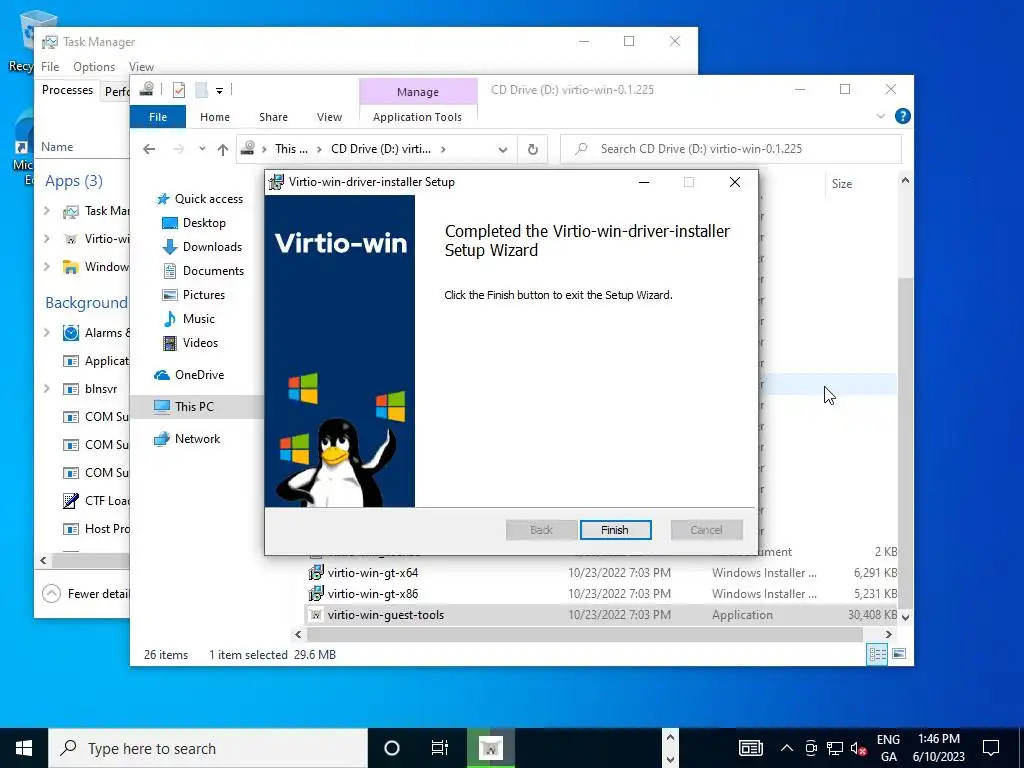Click Fewer details in Task Manager

click(x=86, y=594)
